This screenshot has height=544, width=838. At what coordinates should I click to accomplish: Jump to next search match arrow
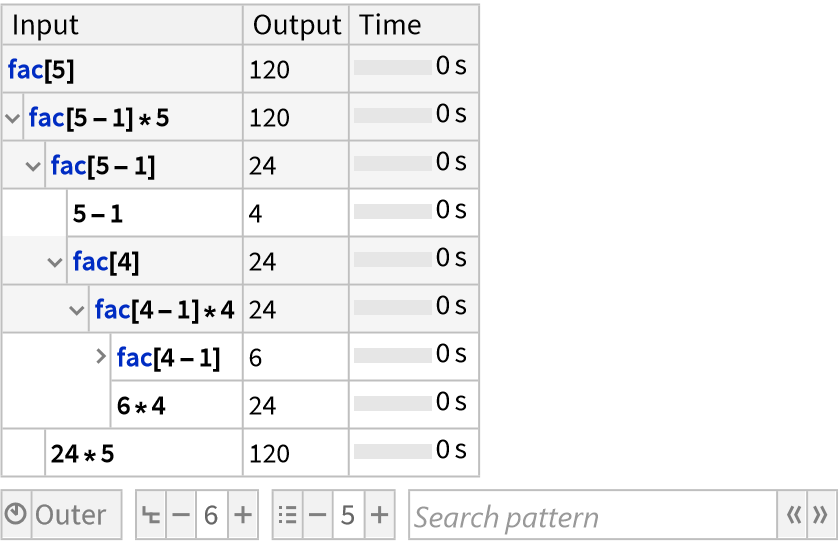click(820, 516)
